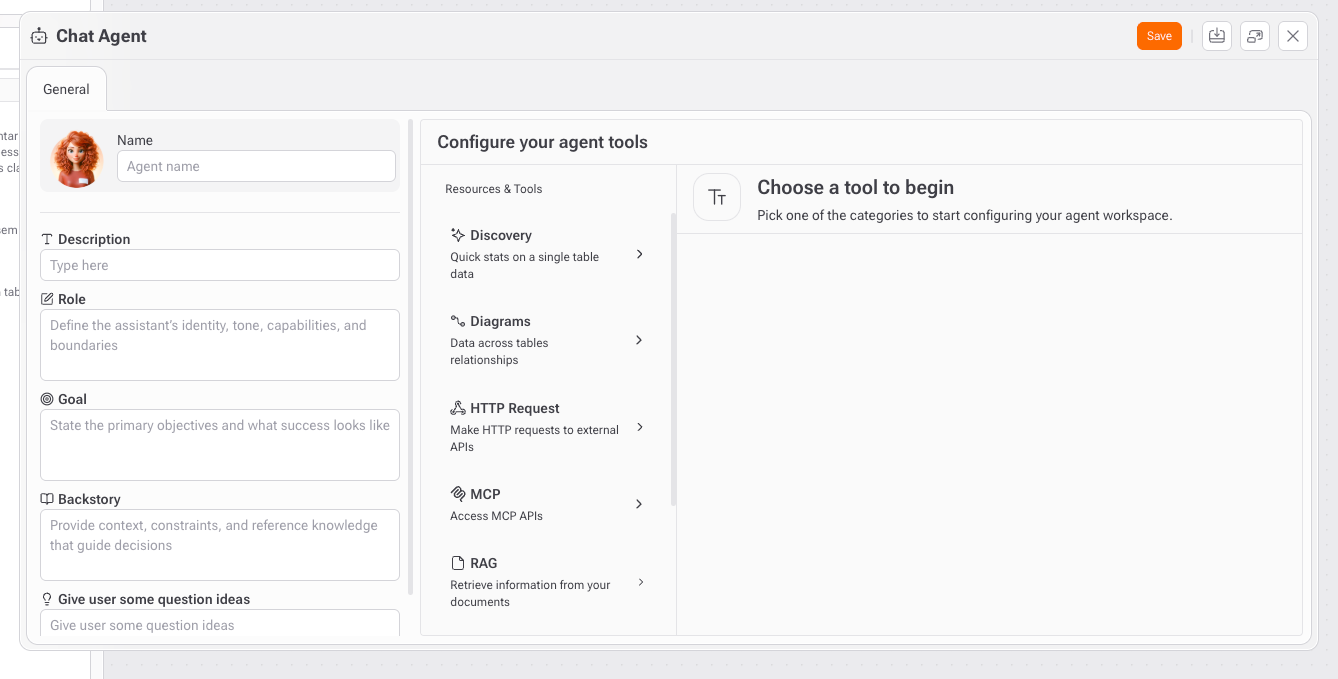Click the download icon in header
The image size is (1338, 679).
click(1216, 36)
